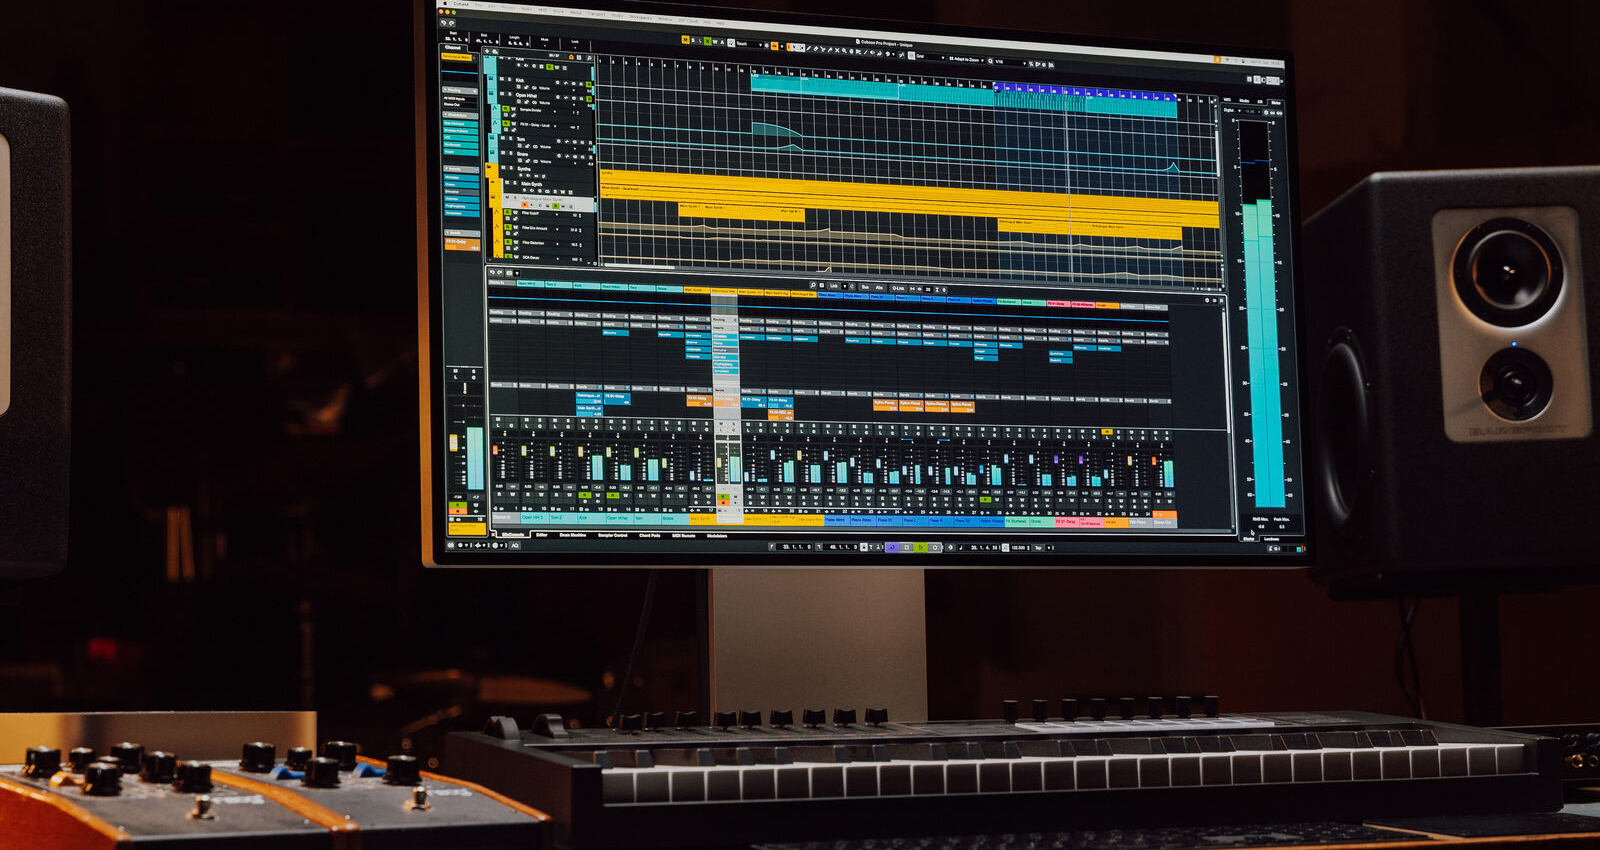This screenshot has width=1600, height=850.
Task: Open the Touch automation mode dropdown
Action: [749, 44]
